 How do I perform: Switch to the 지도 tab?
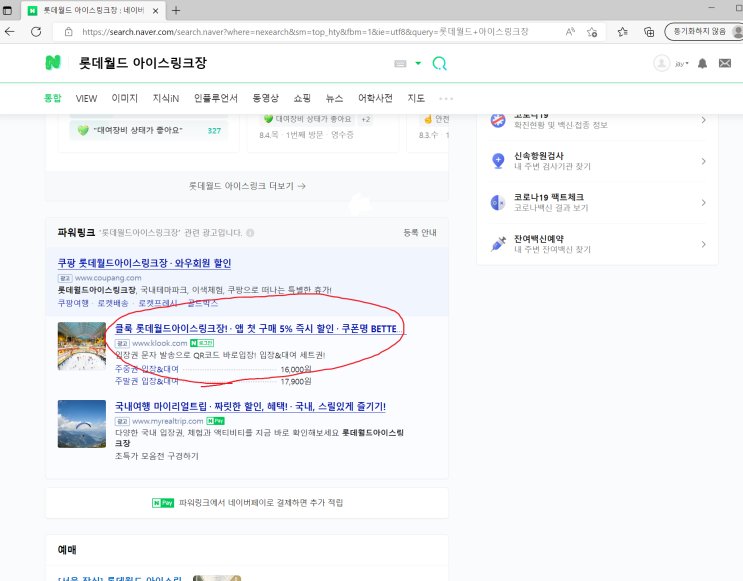point(416,98)
